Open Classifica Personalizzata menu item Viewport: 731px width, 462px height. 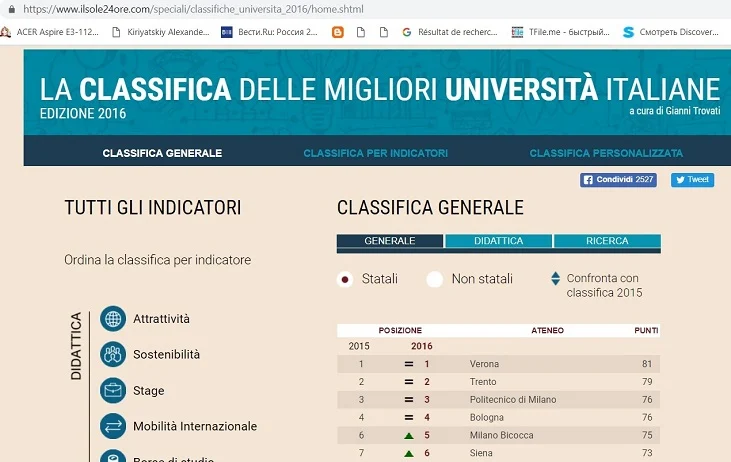point(606,153)
